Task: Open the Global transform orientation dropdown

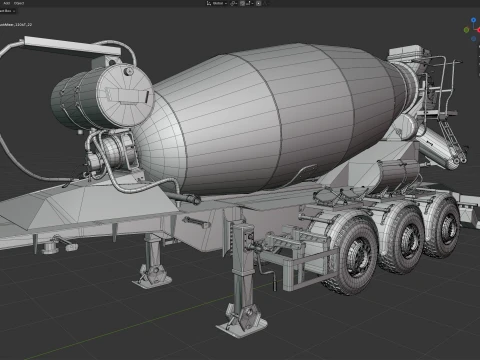Action: click(x=217, y=3)
